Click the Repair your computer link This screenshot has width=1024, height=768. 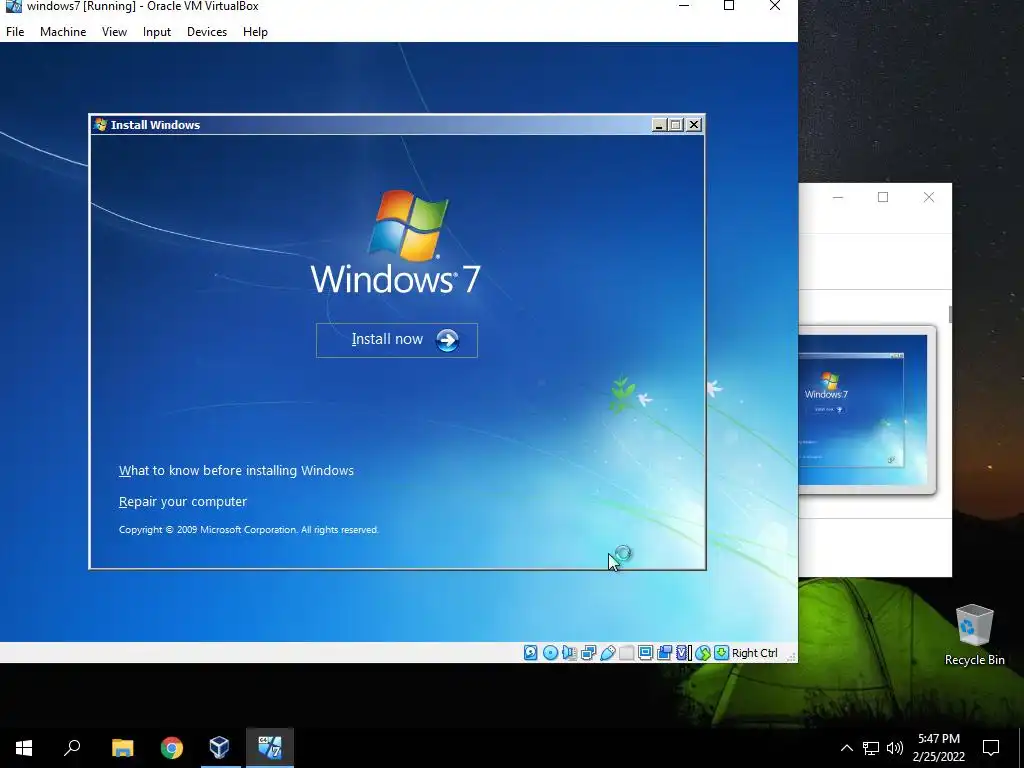pos(183,502)
